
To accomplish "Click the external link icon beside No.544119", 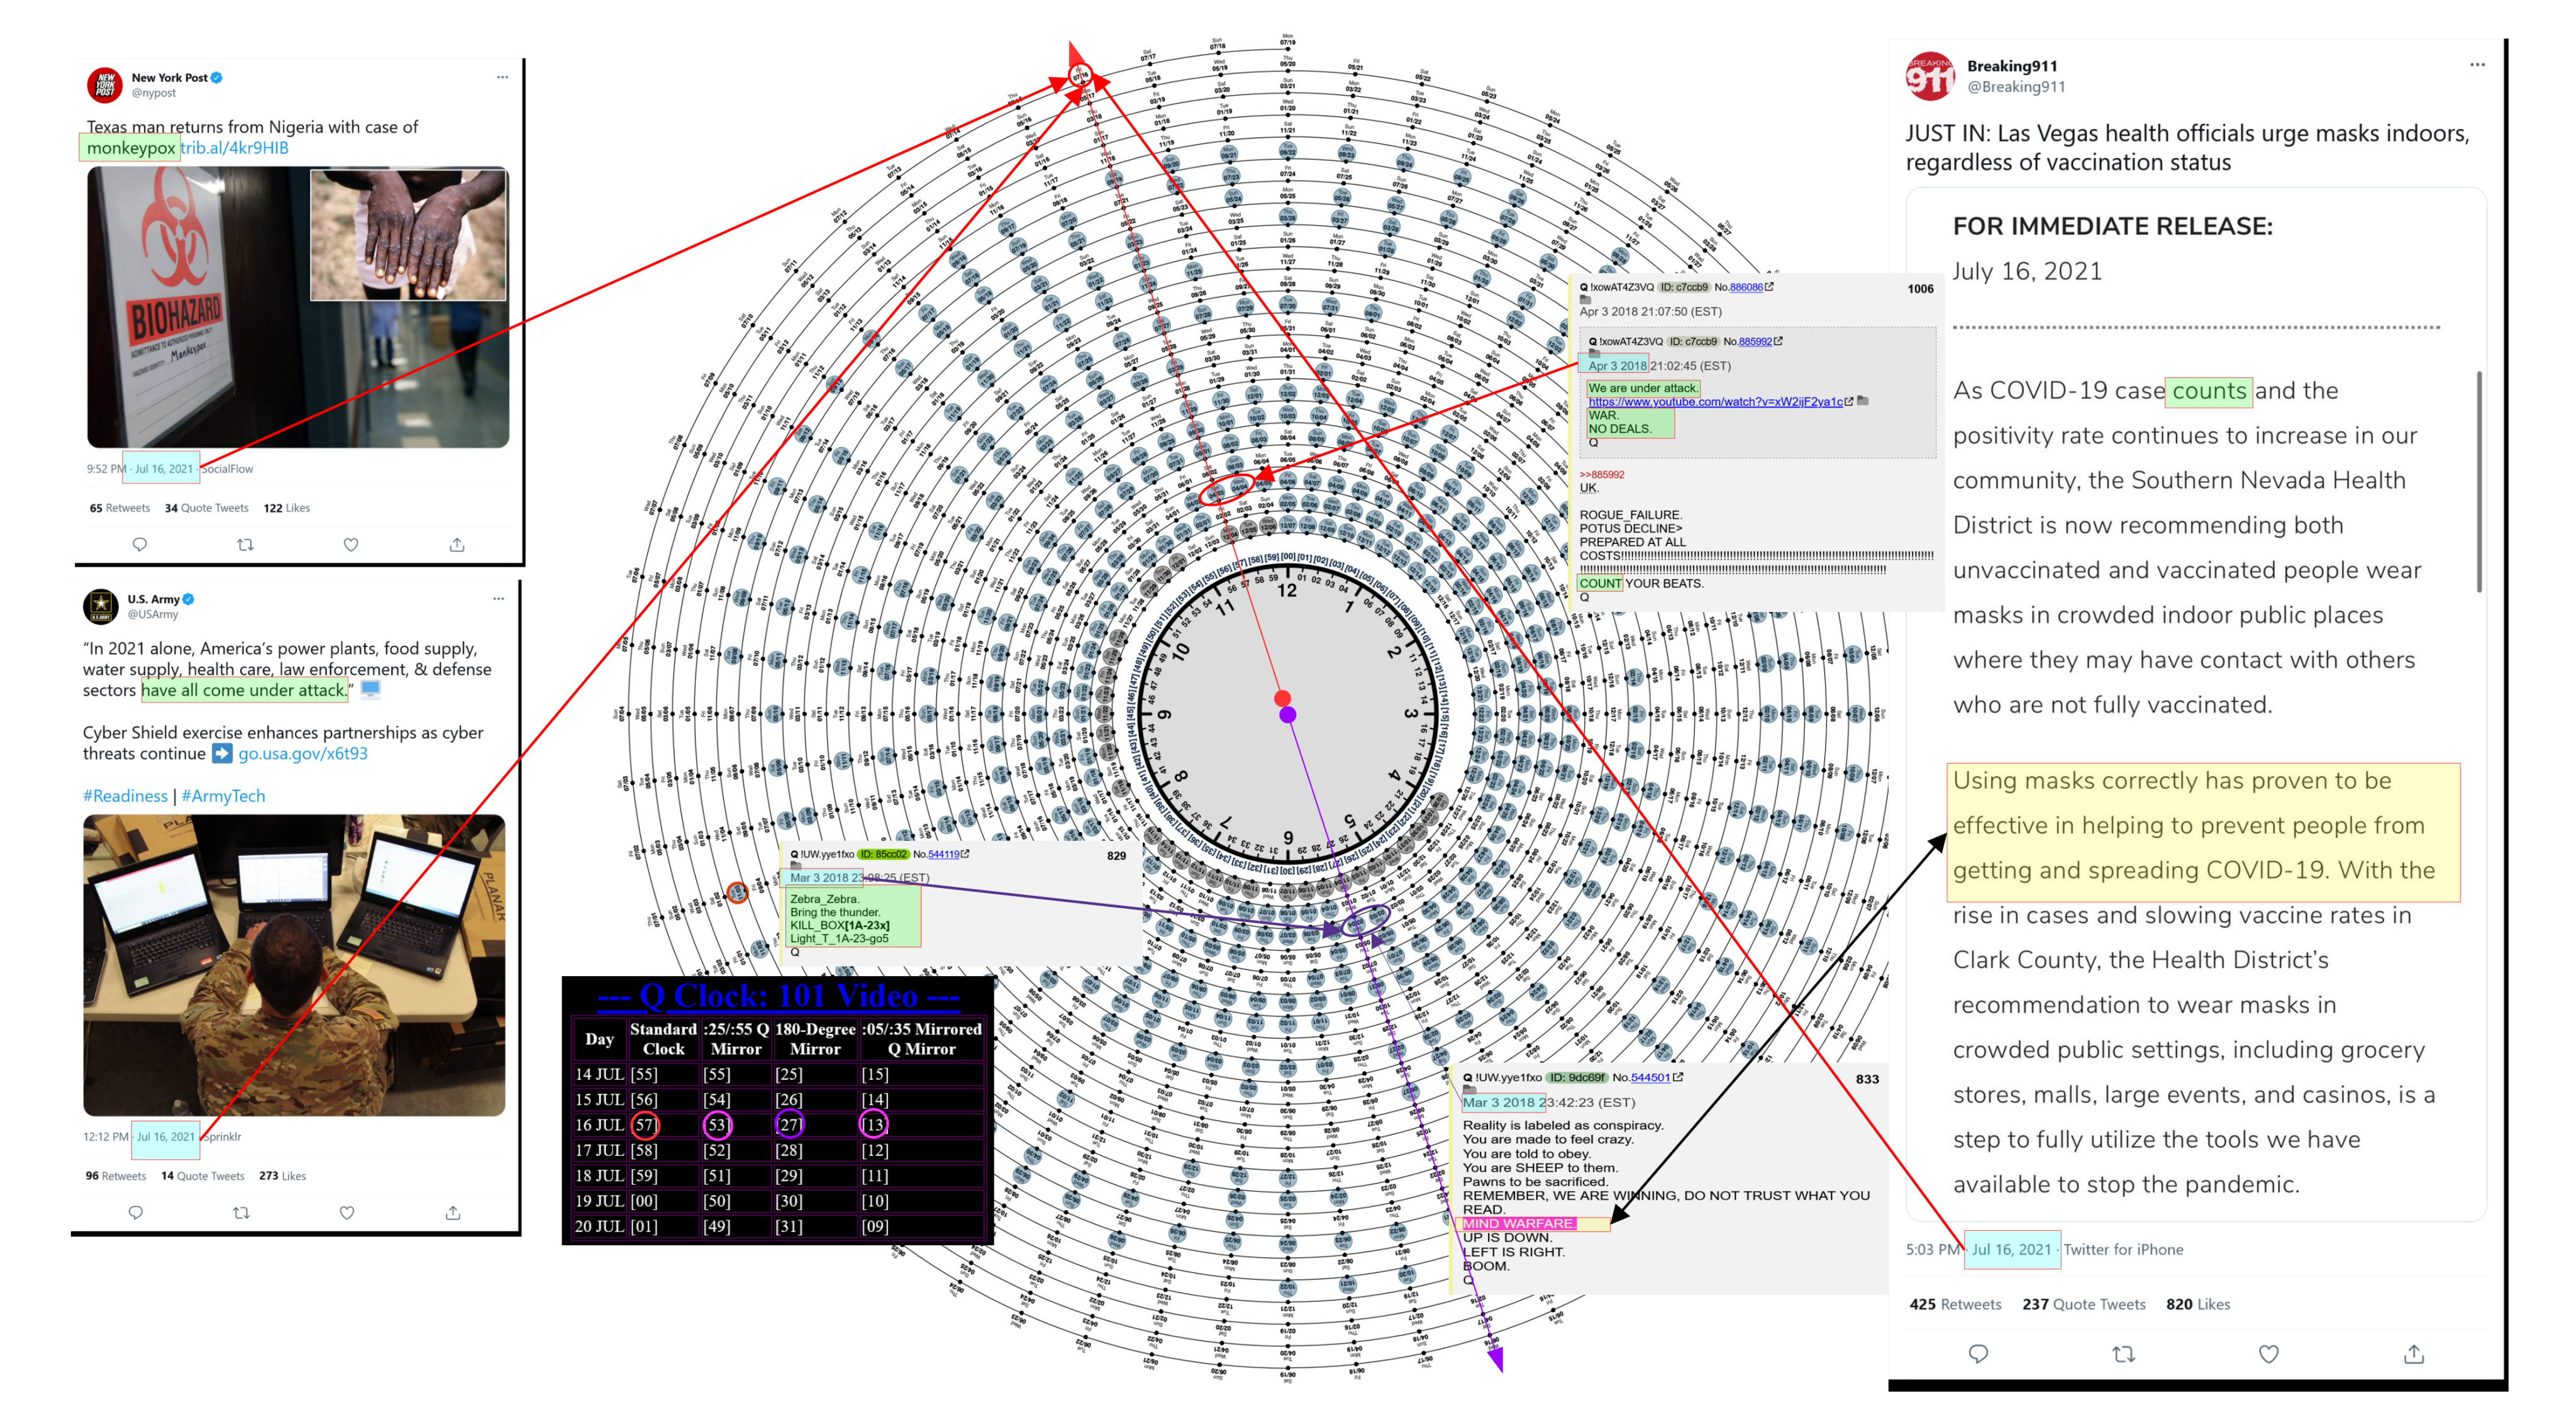I will (x=965, y=854).
